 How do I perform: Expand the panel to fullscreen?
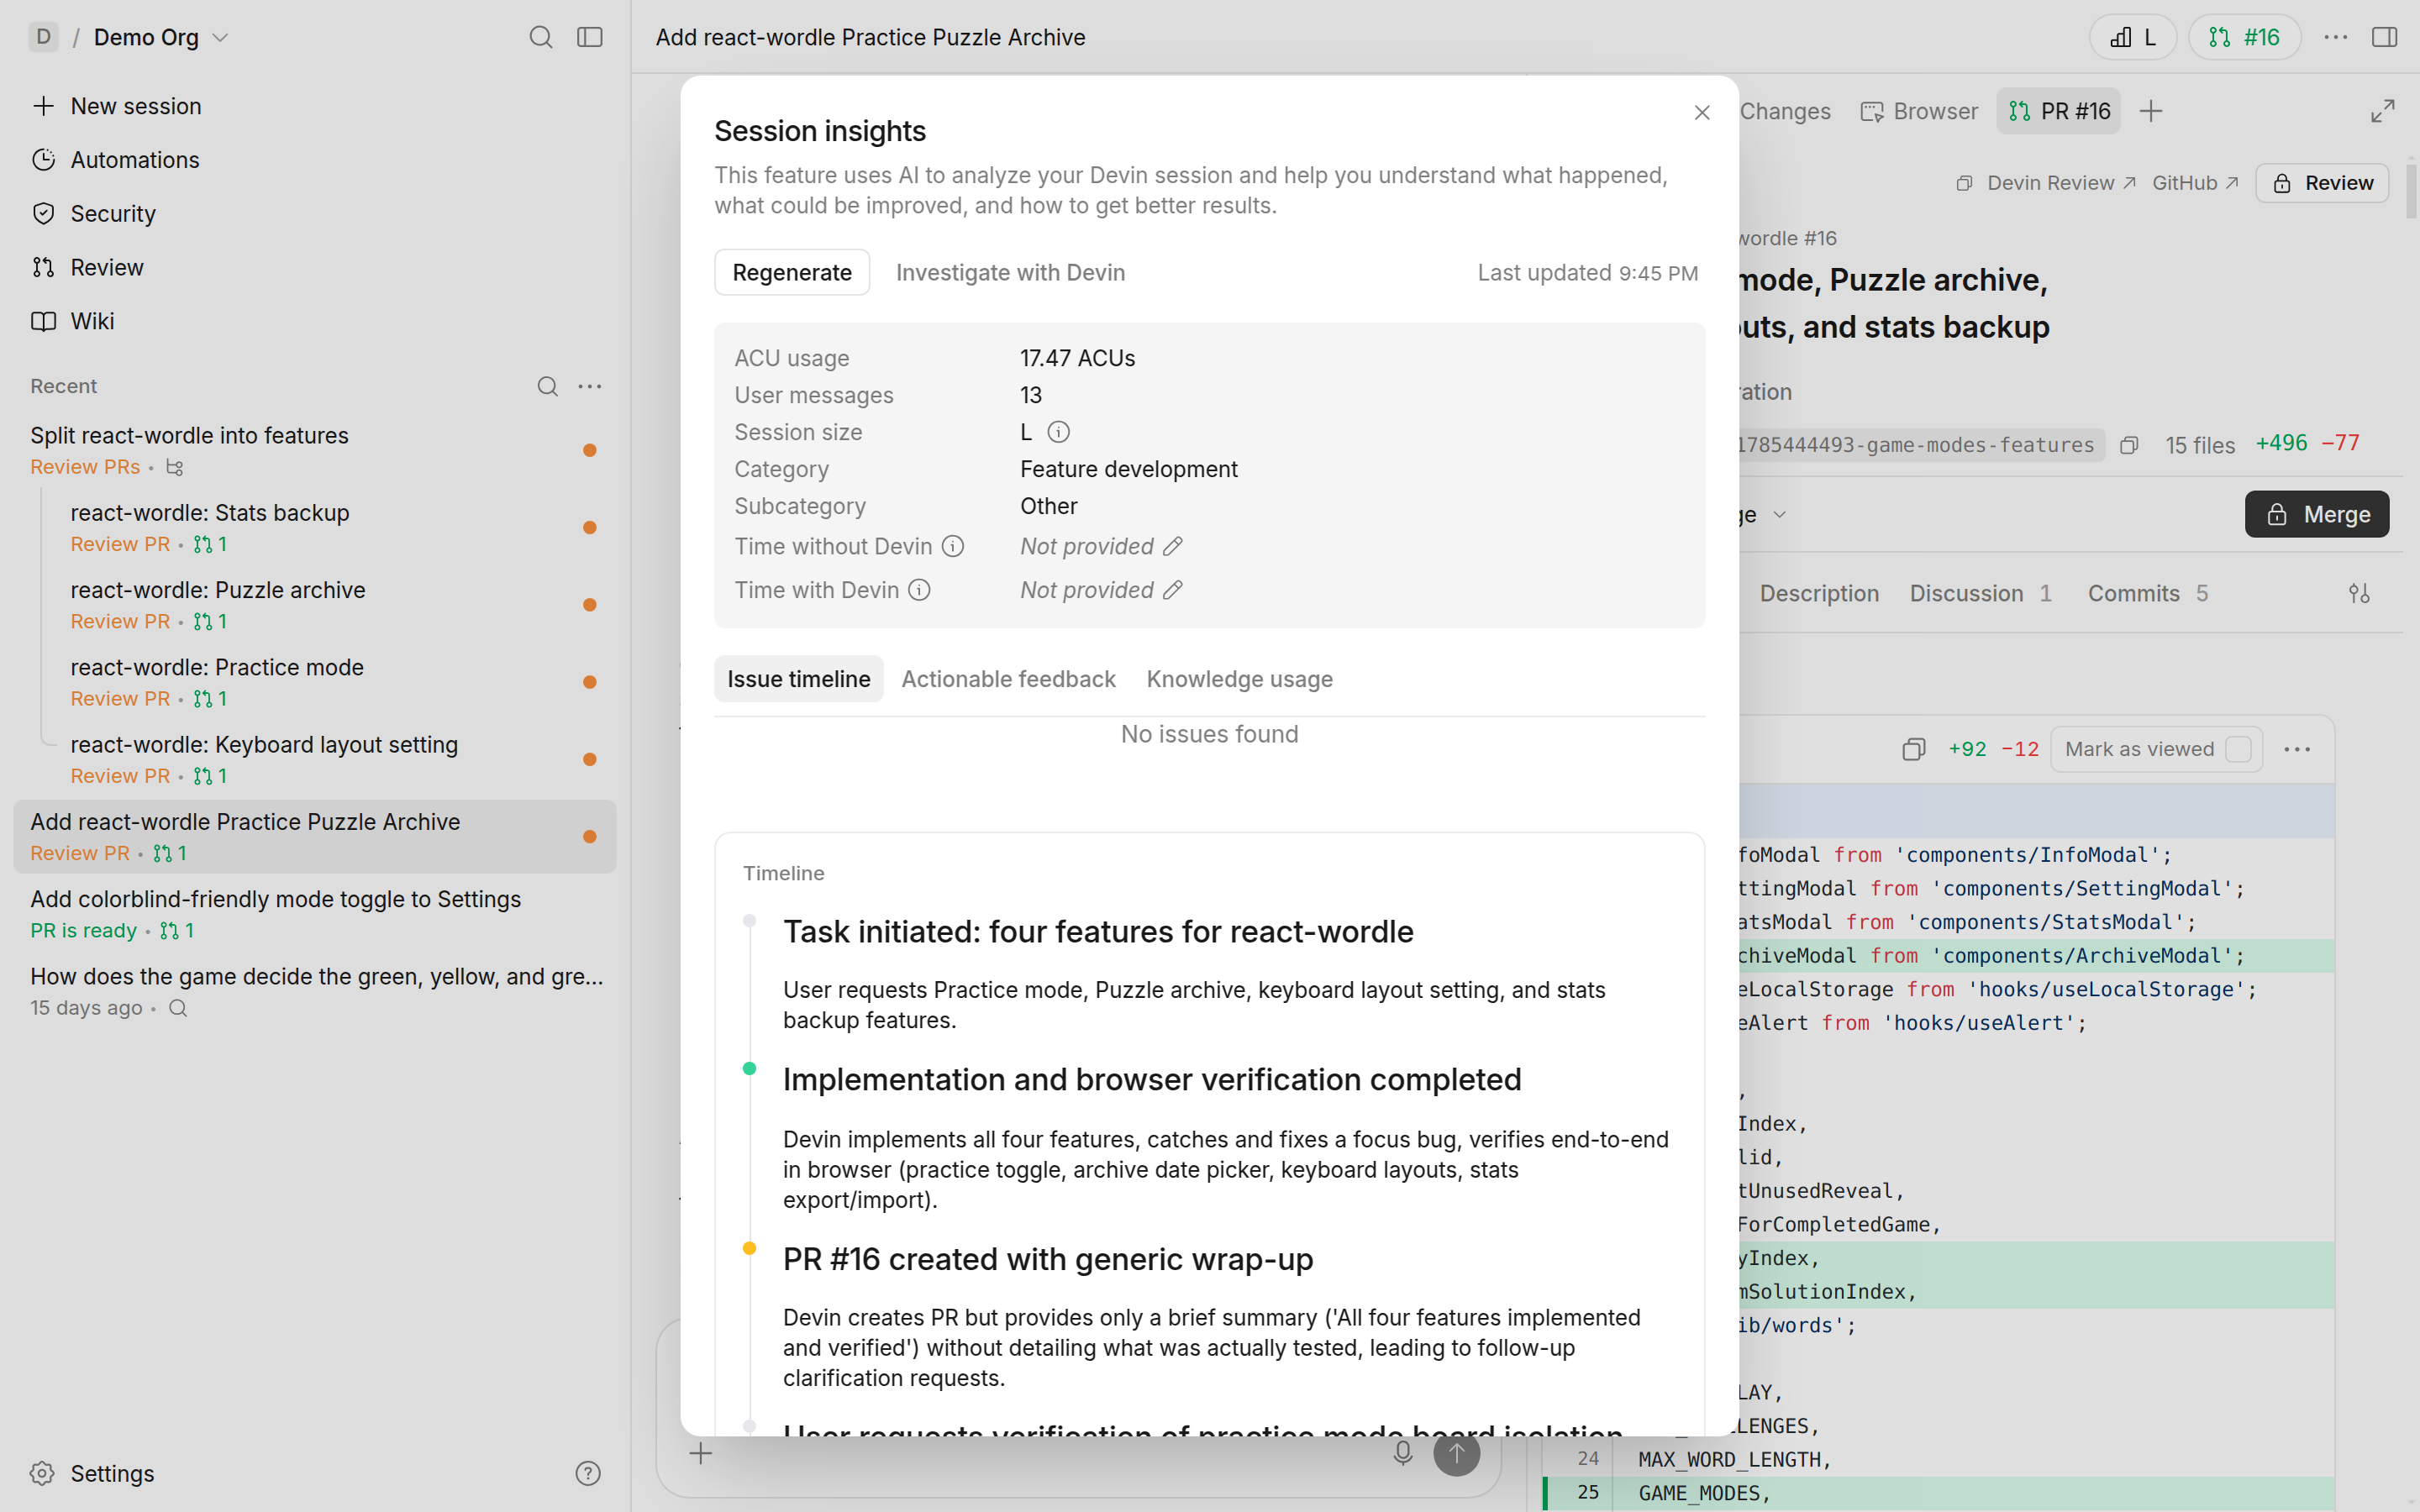[x=2383, y=111]
